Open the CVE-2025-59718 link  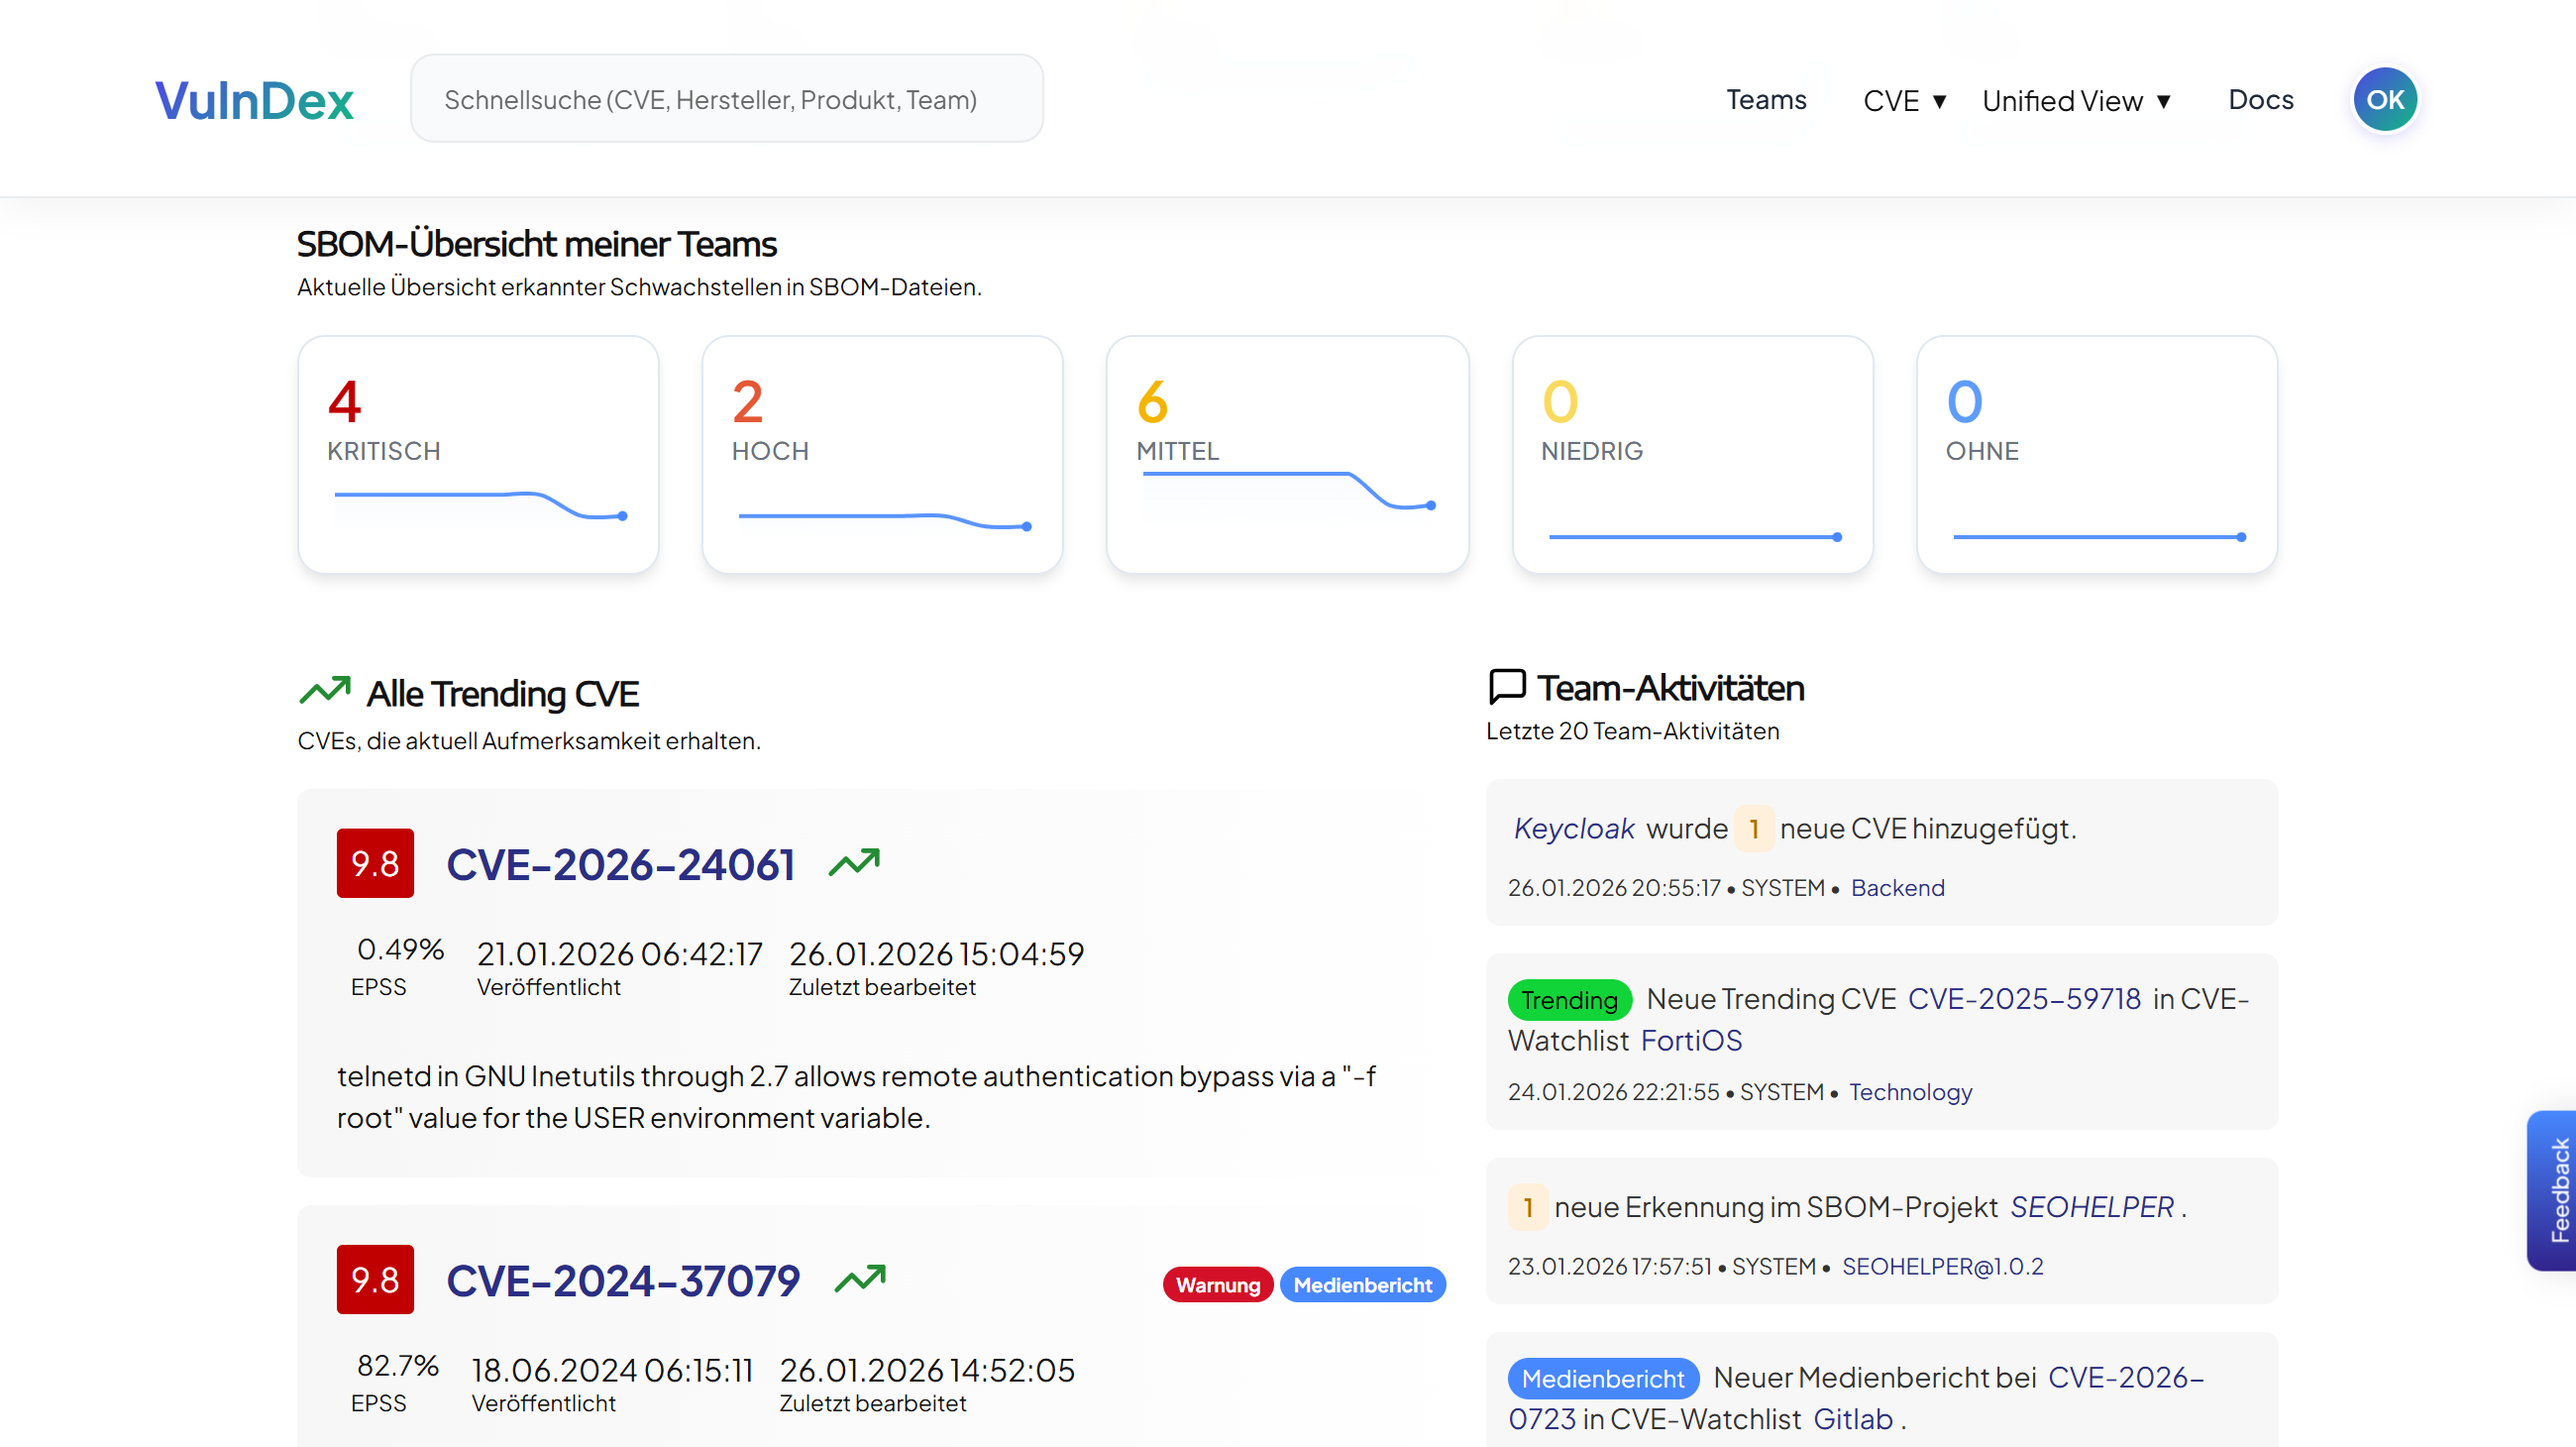(2024, 998)
